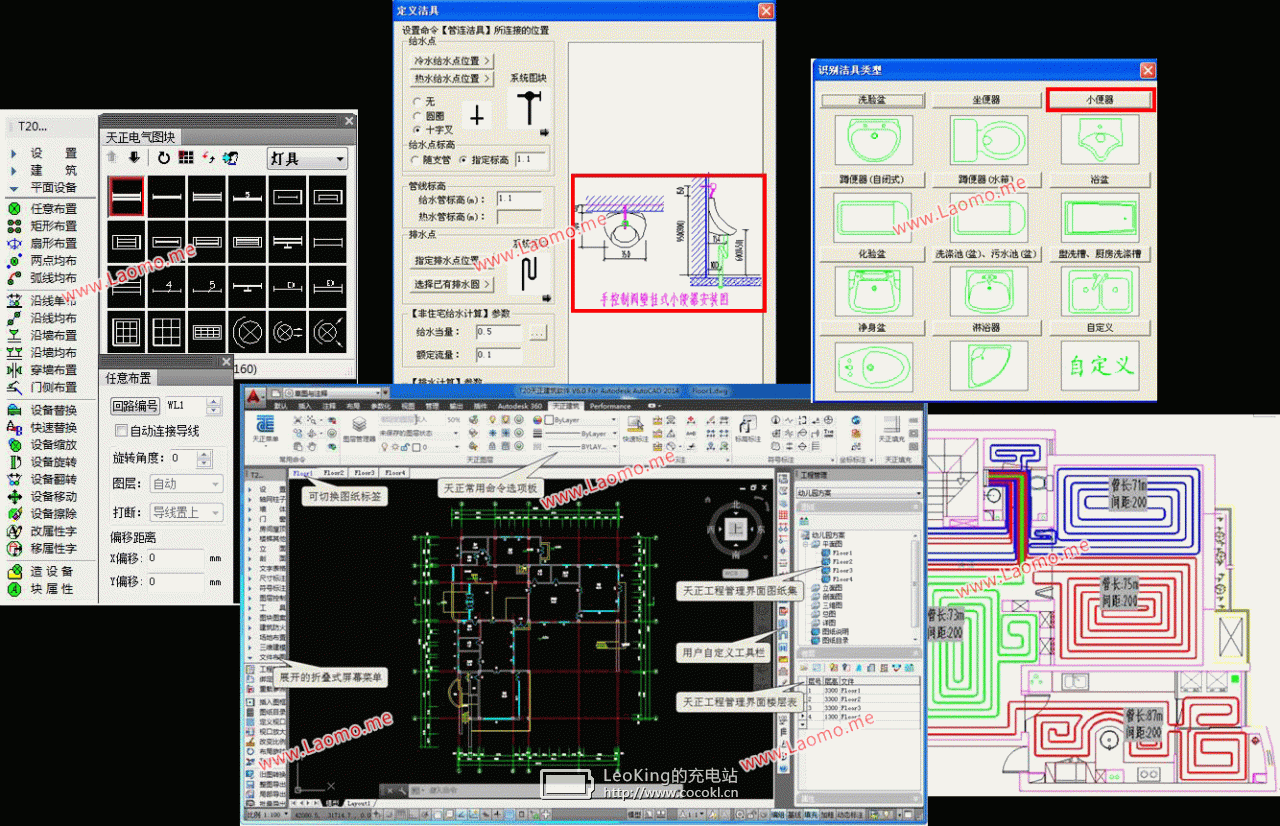This screenshot has width=1280, height=826.
Task: Open the 打断 dropdown in 任意布置
Action: click(186, 513)
